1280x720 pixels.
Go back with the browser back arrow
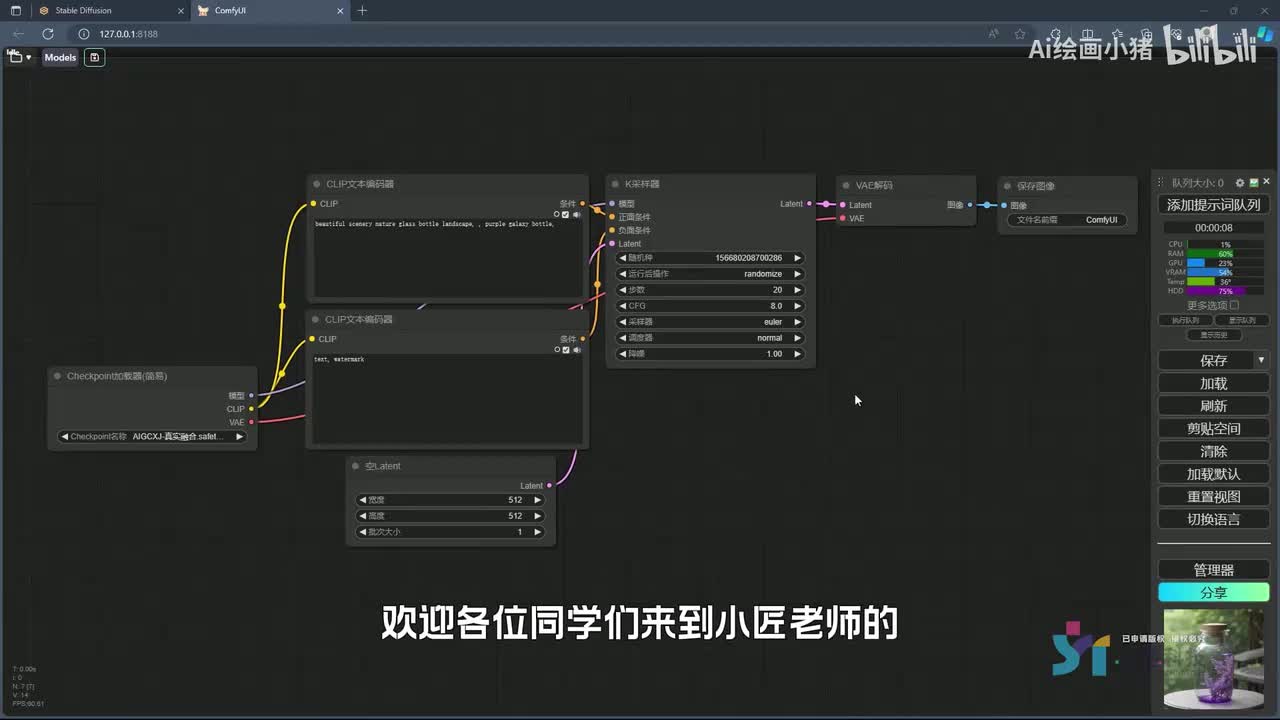click(19, 34)
